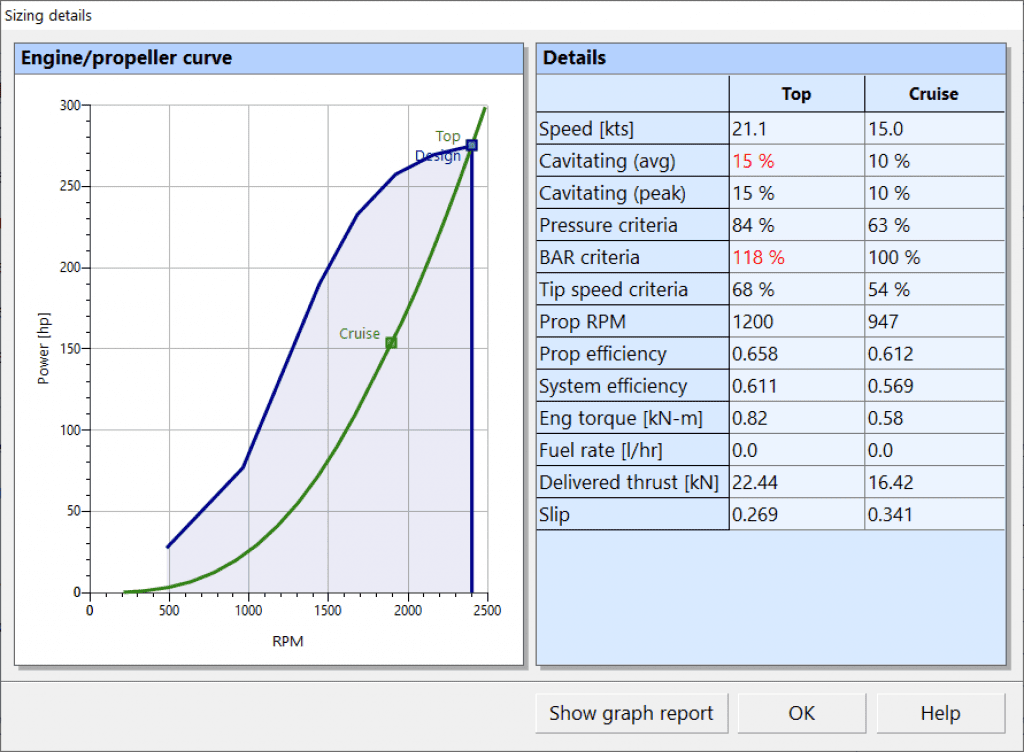Click the Show graph report button
This screenshot has width=1024, height=752.
pyautogui.click(x=631, y=713)
